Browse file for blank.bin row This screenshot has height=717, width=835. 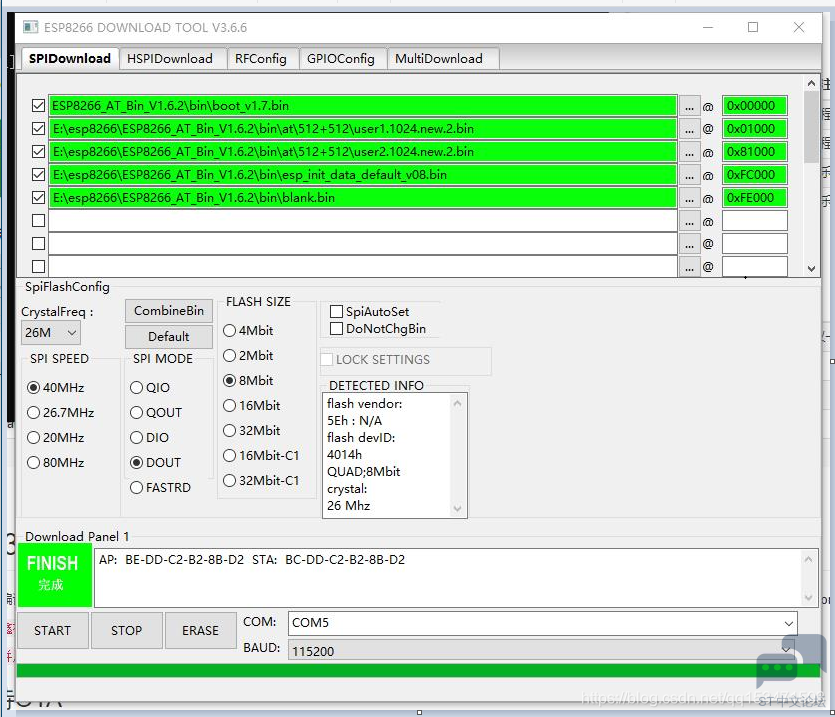tap(689, 198)
